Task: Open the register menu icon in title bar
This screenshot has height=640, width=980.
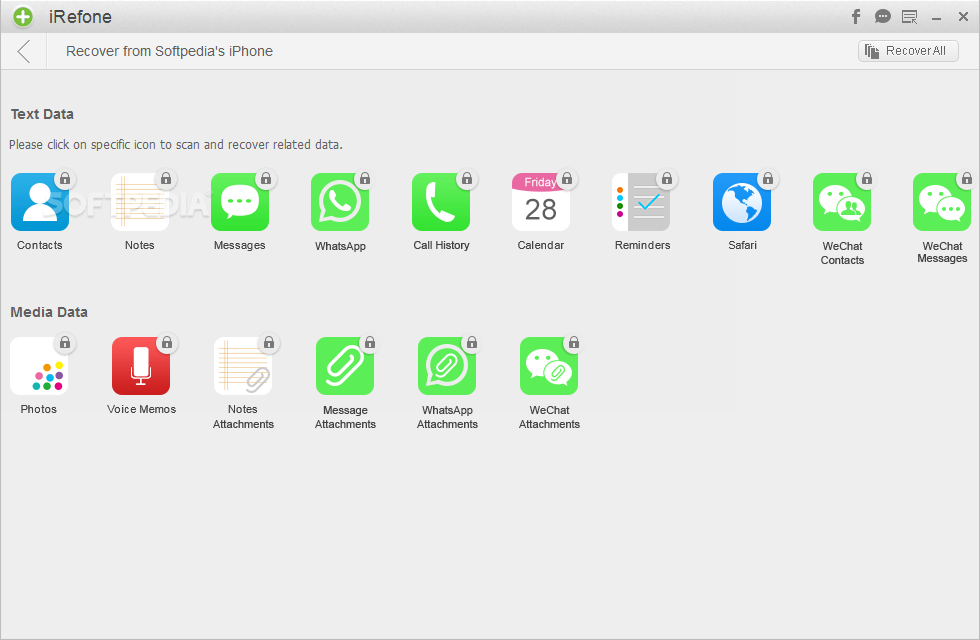Action: click(x=909, y=17)
